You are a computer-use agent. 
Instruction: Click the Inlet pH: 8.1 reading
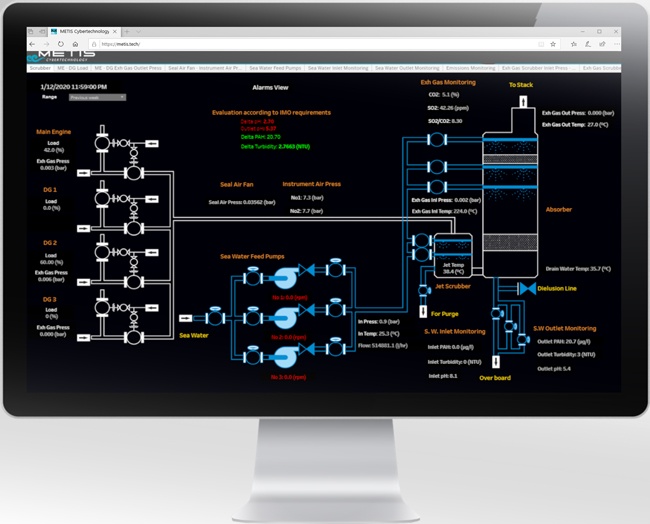443,376
